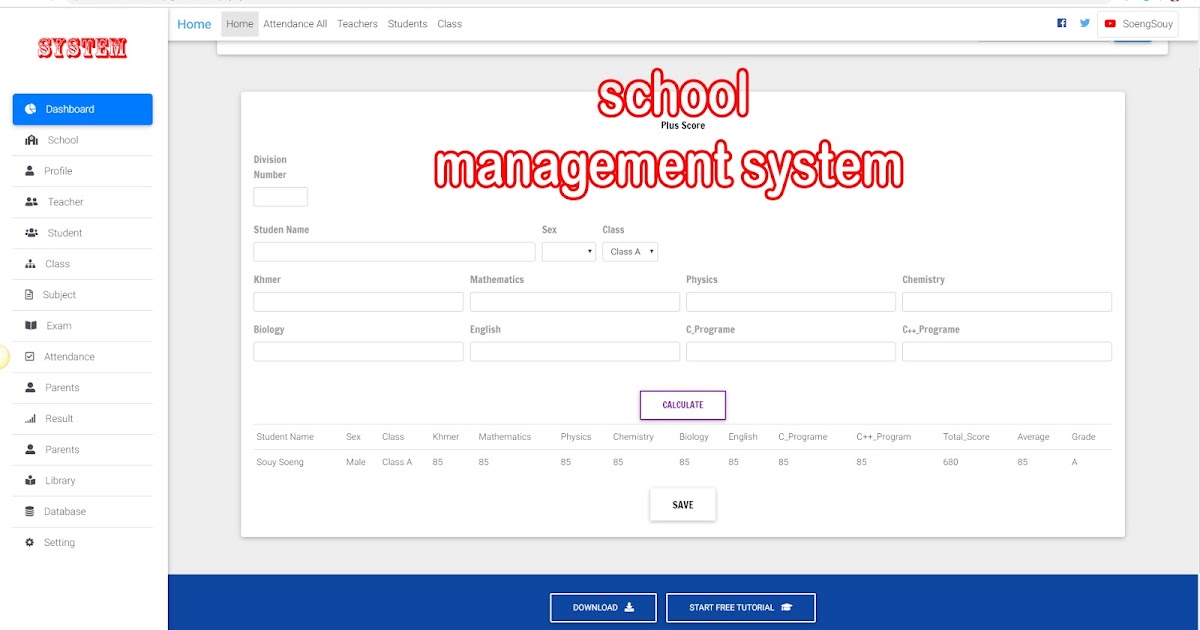This screenshot has height=630, width=1200.
Task: Click 'Class A' cell in results row
Action: pos(397,462)
